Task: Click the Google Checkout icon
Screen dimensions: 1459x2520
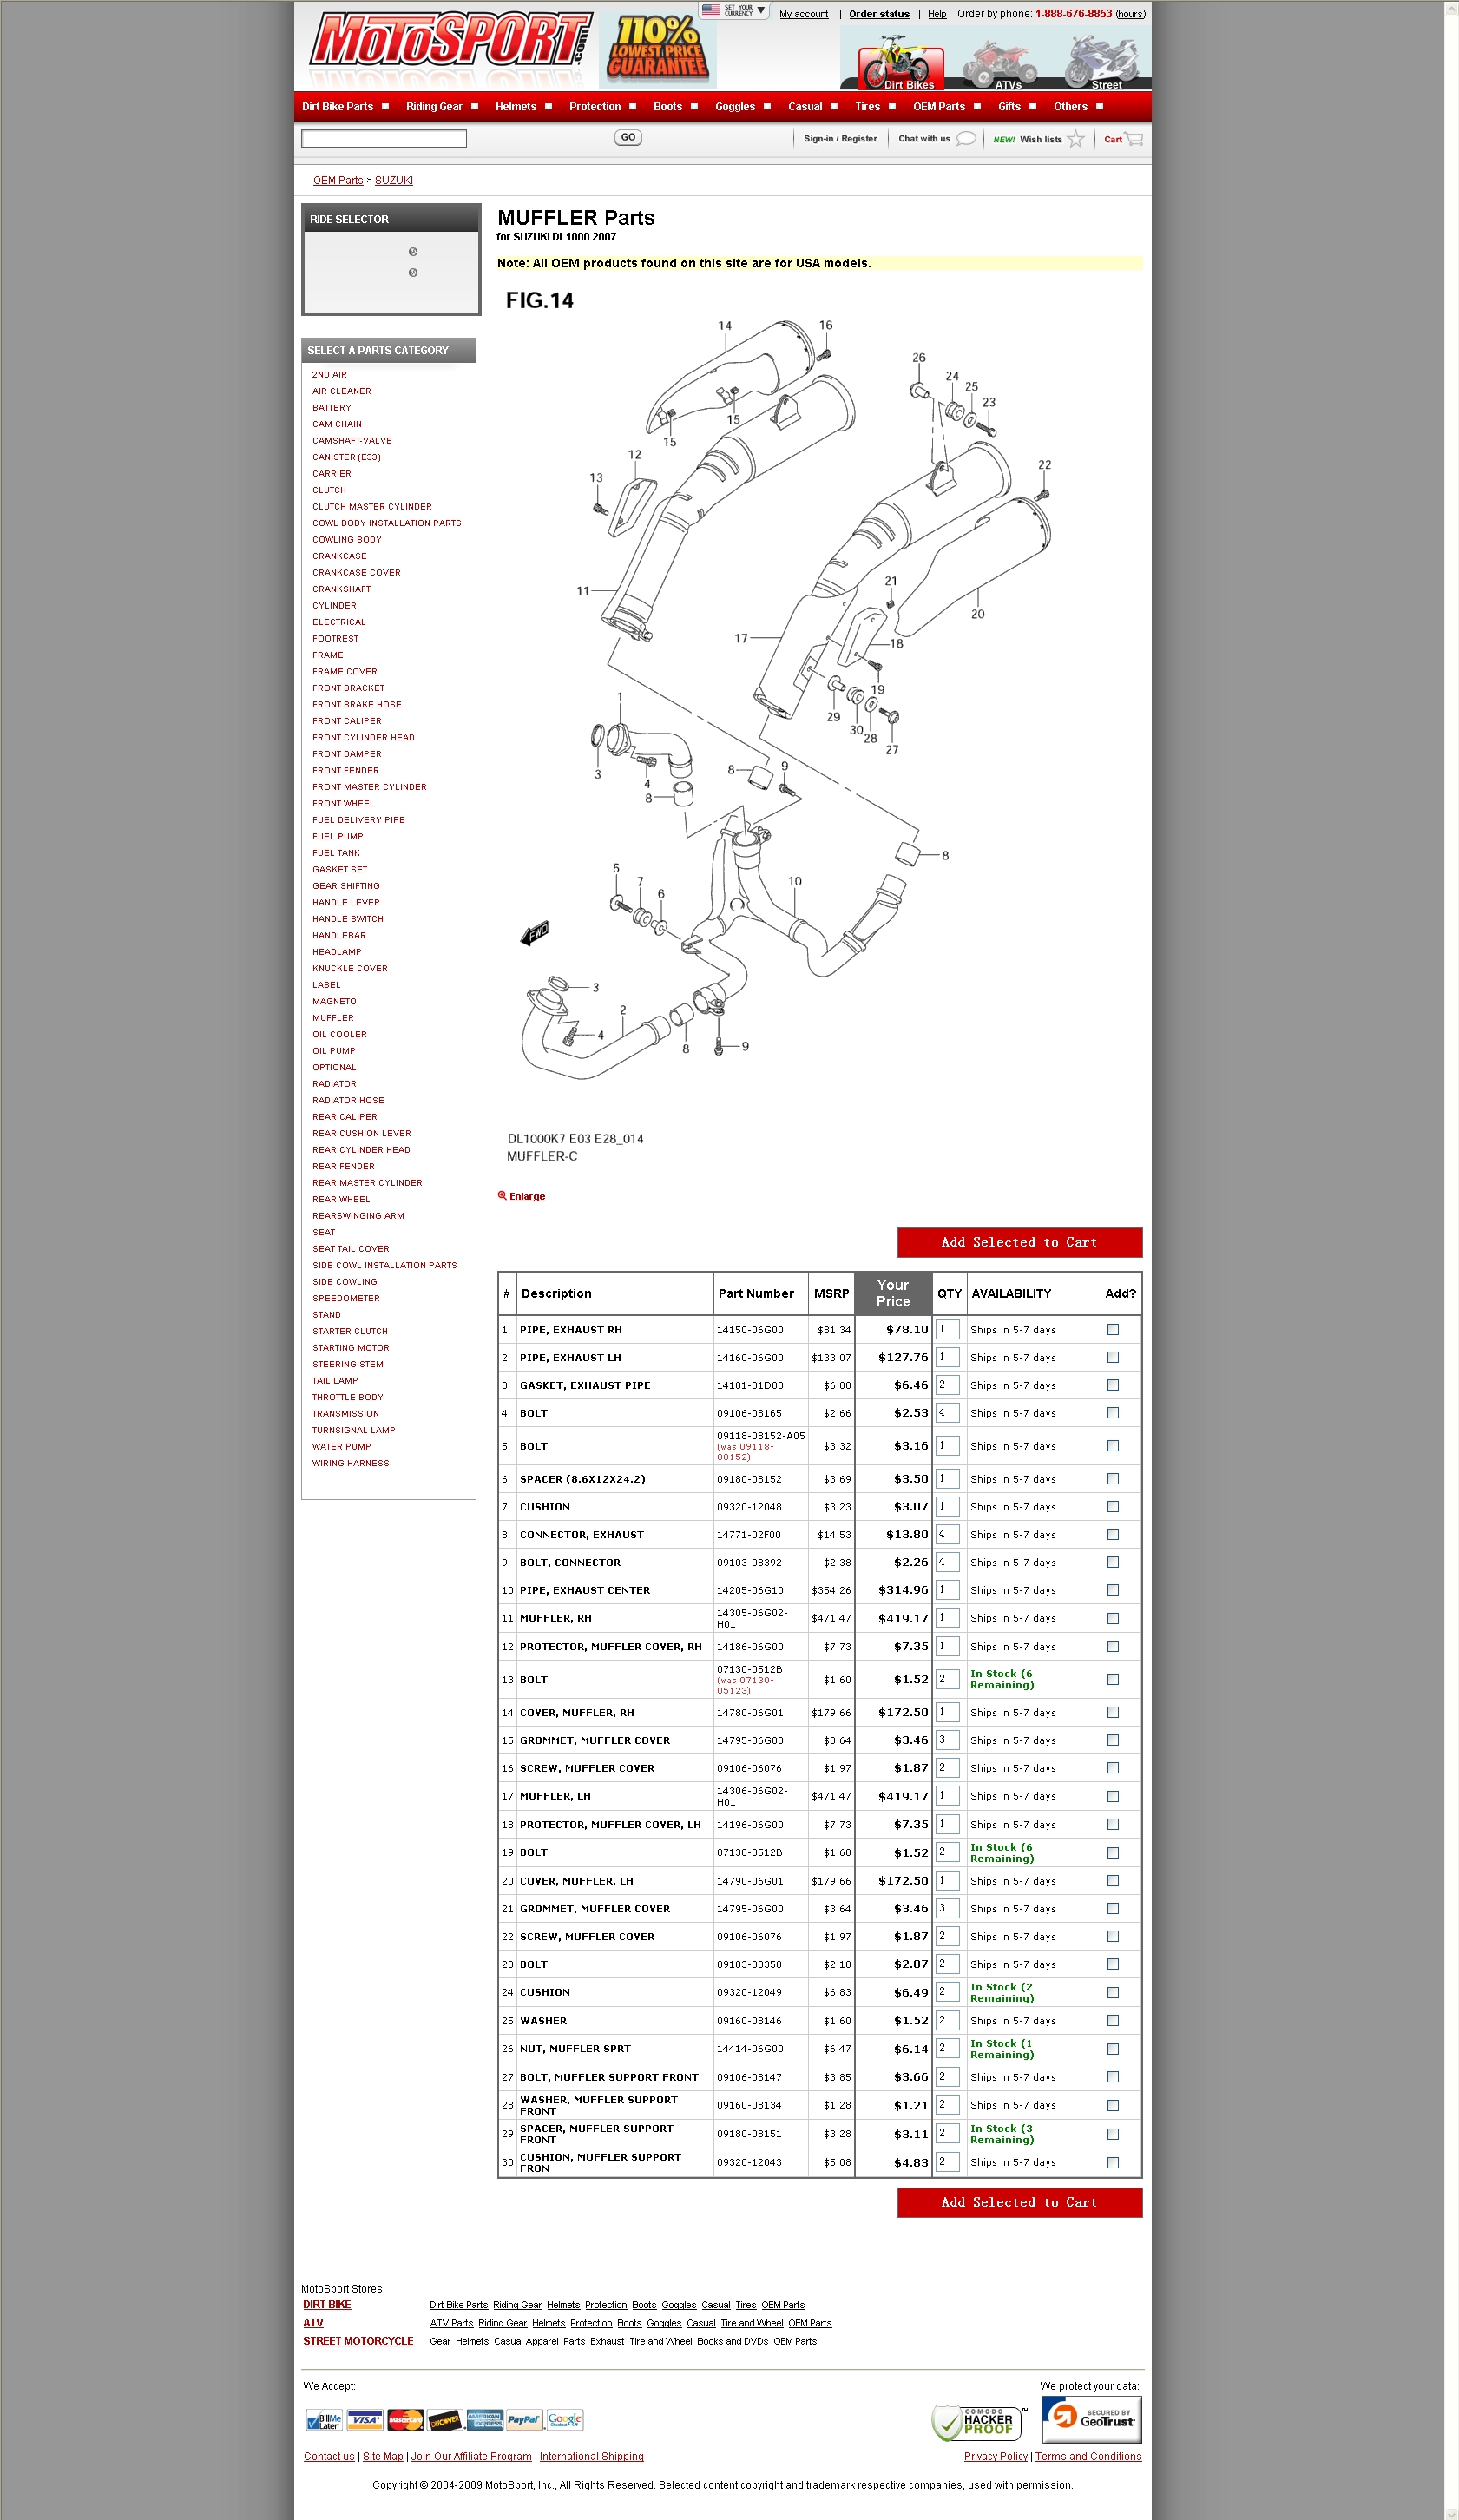Action: click(x=564, y=2420)
